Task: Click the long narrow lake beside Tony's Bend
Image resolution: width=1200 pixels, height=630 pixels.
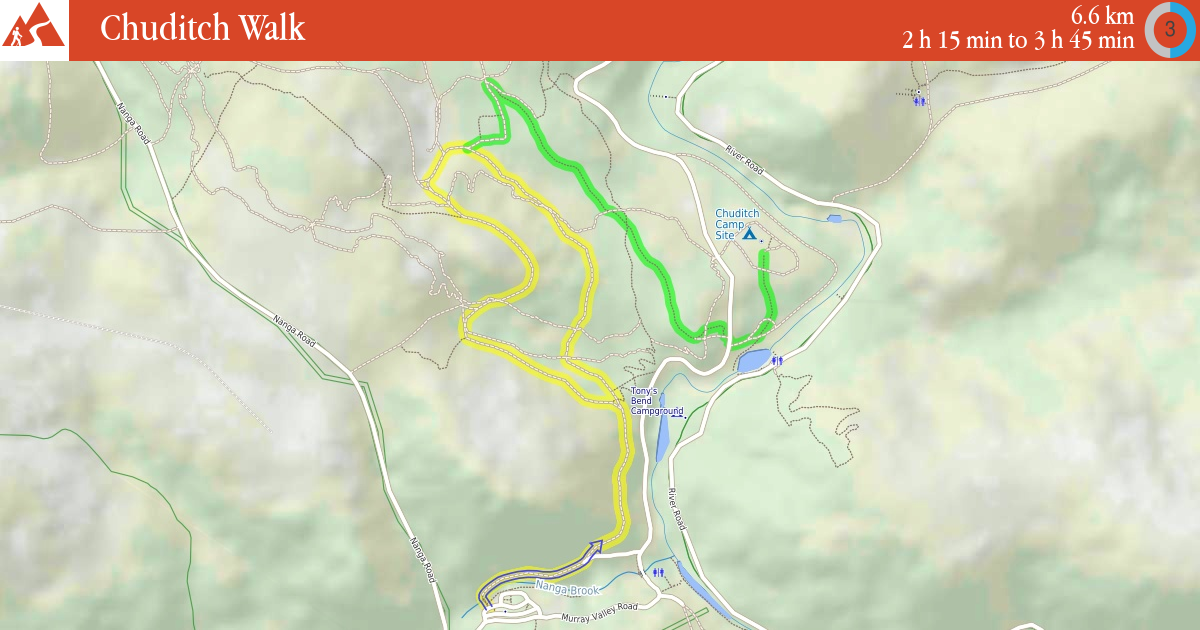Action: [661, 428]
